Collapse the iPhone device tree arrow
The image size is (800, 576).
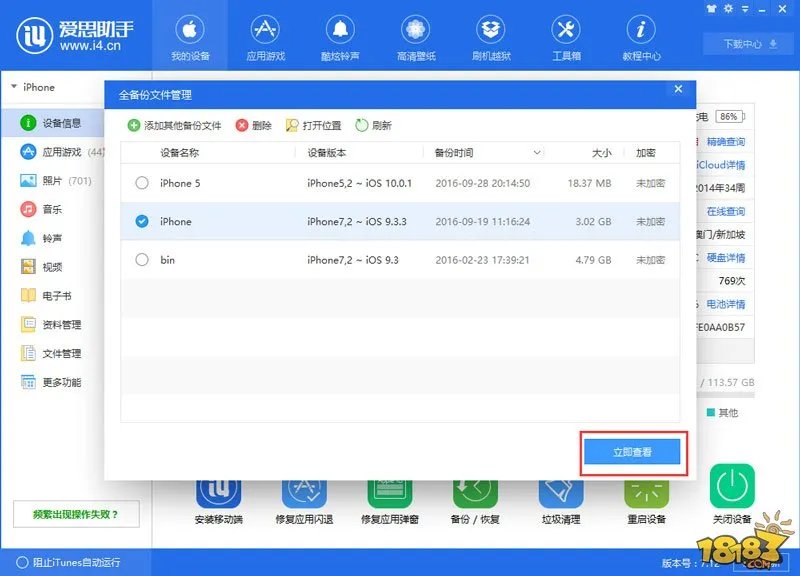pyautogui.click(x=14, y=87)
